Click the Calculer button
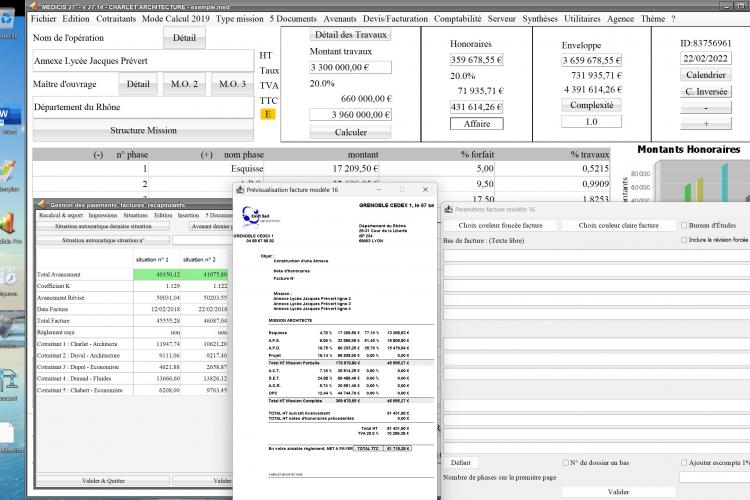 (351, 132)
